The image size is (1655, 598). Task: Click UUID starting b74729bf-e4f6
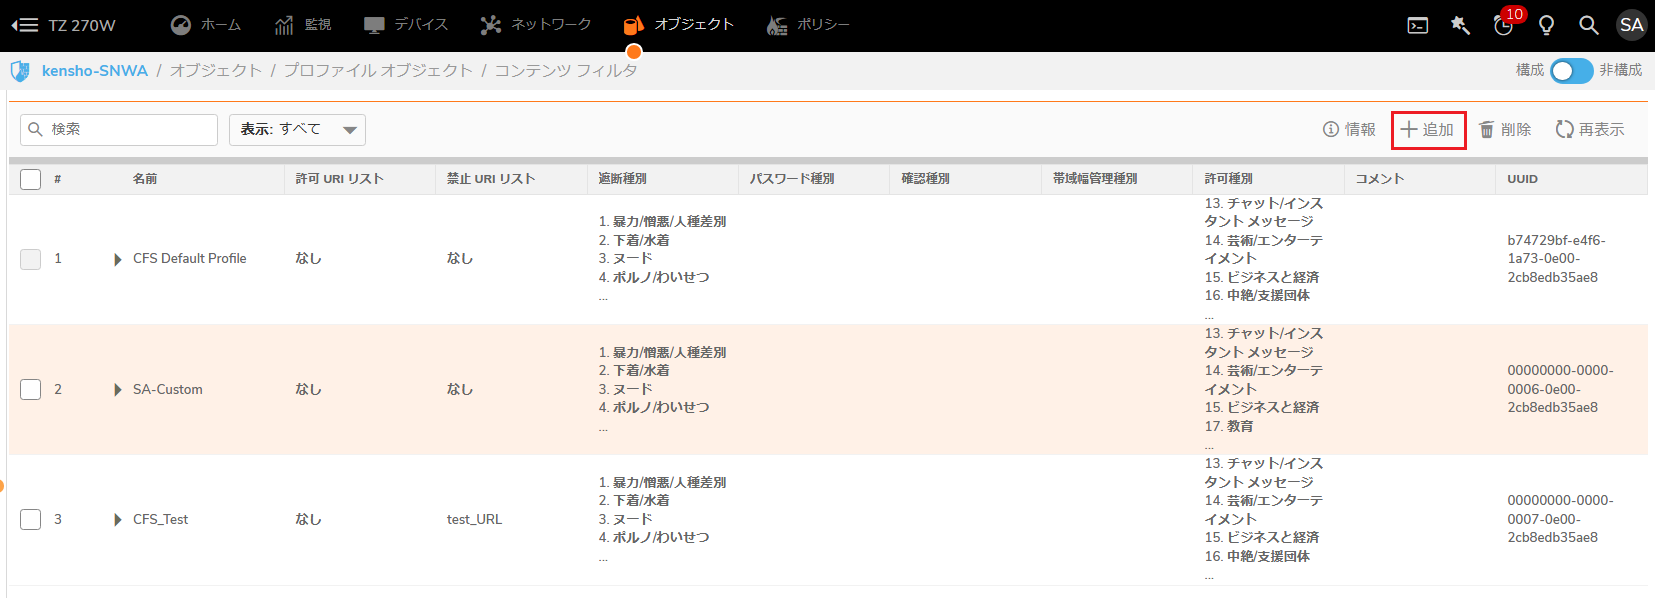(x=1556, y=259)
